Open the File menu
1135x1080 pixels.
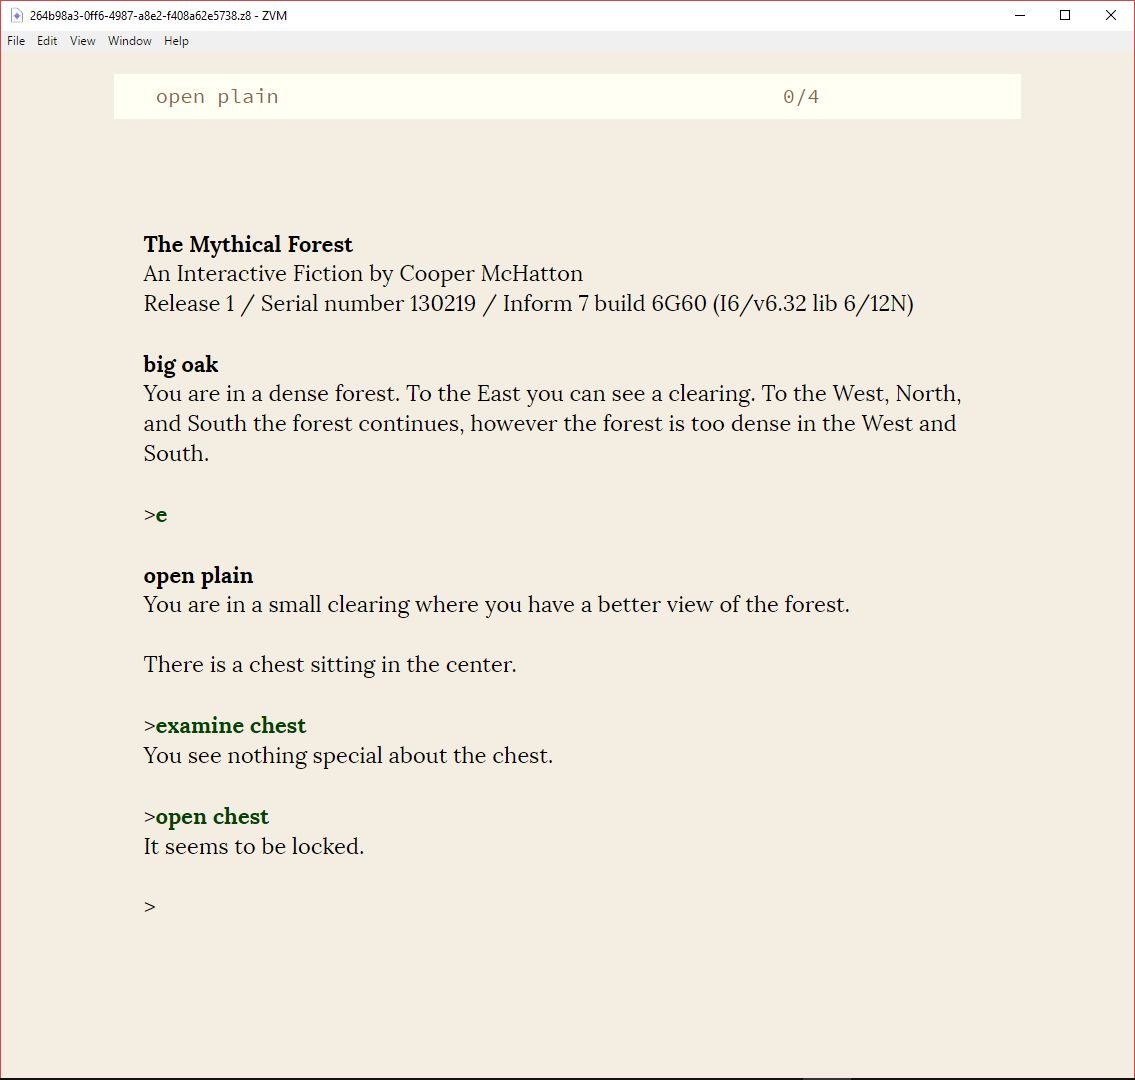click(x=16, y=41)
